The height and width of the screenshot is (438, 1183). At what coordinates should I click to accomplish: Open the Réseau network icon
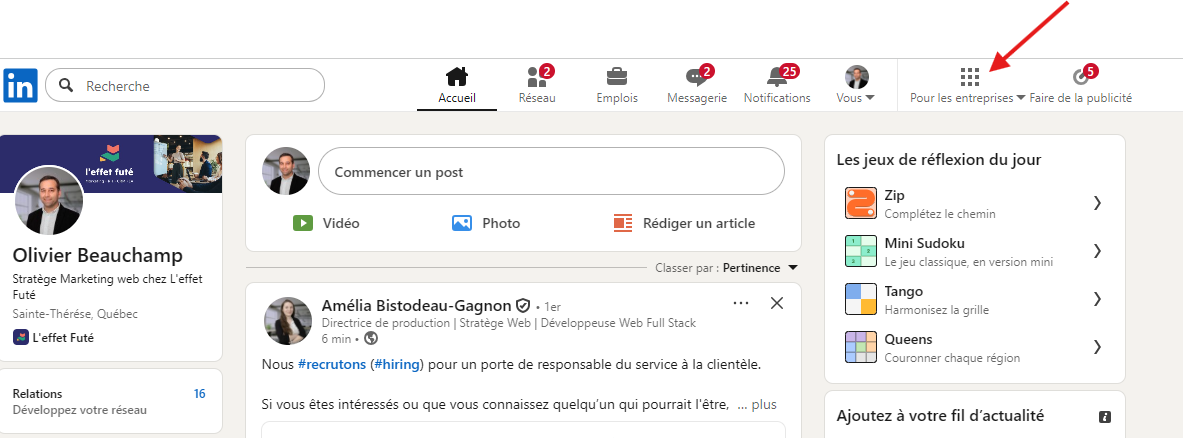click(x=537, y=78)
